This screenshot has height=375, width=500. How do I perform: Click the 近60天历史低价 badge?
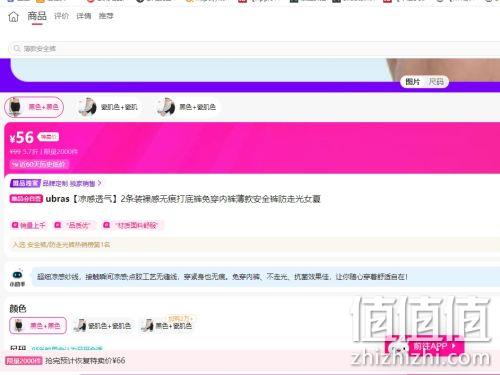pos(39,164)
